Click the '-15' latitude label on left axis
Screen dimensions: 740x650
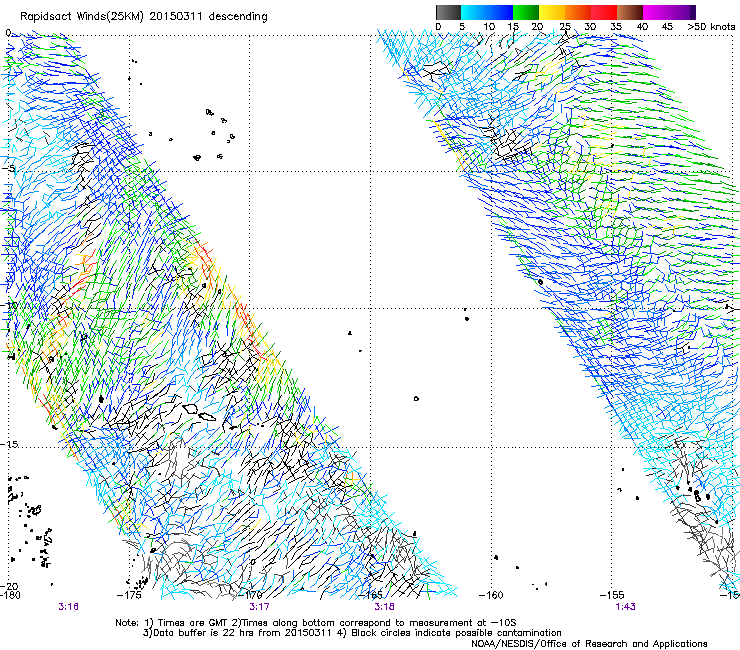tap(9, 444)
